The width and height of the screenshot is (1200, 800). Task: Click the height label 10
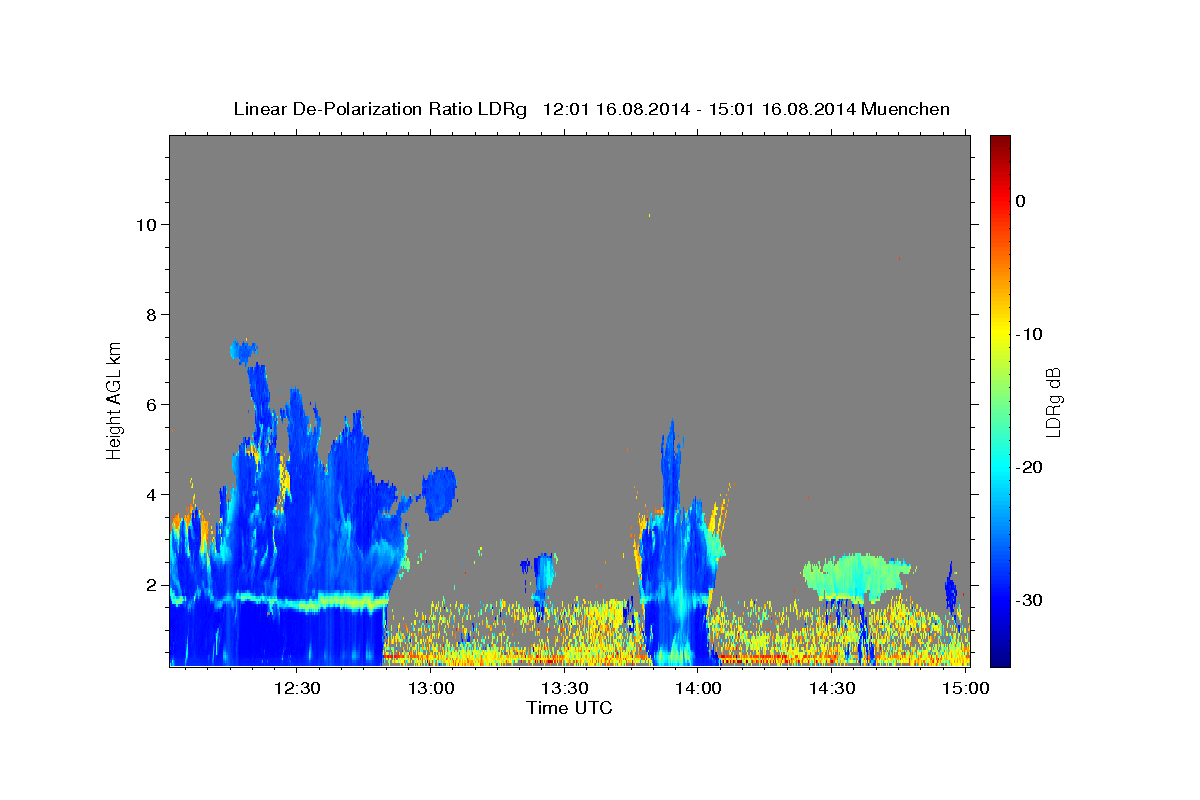tap(147, 224)
